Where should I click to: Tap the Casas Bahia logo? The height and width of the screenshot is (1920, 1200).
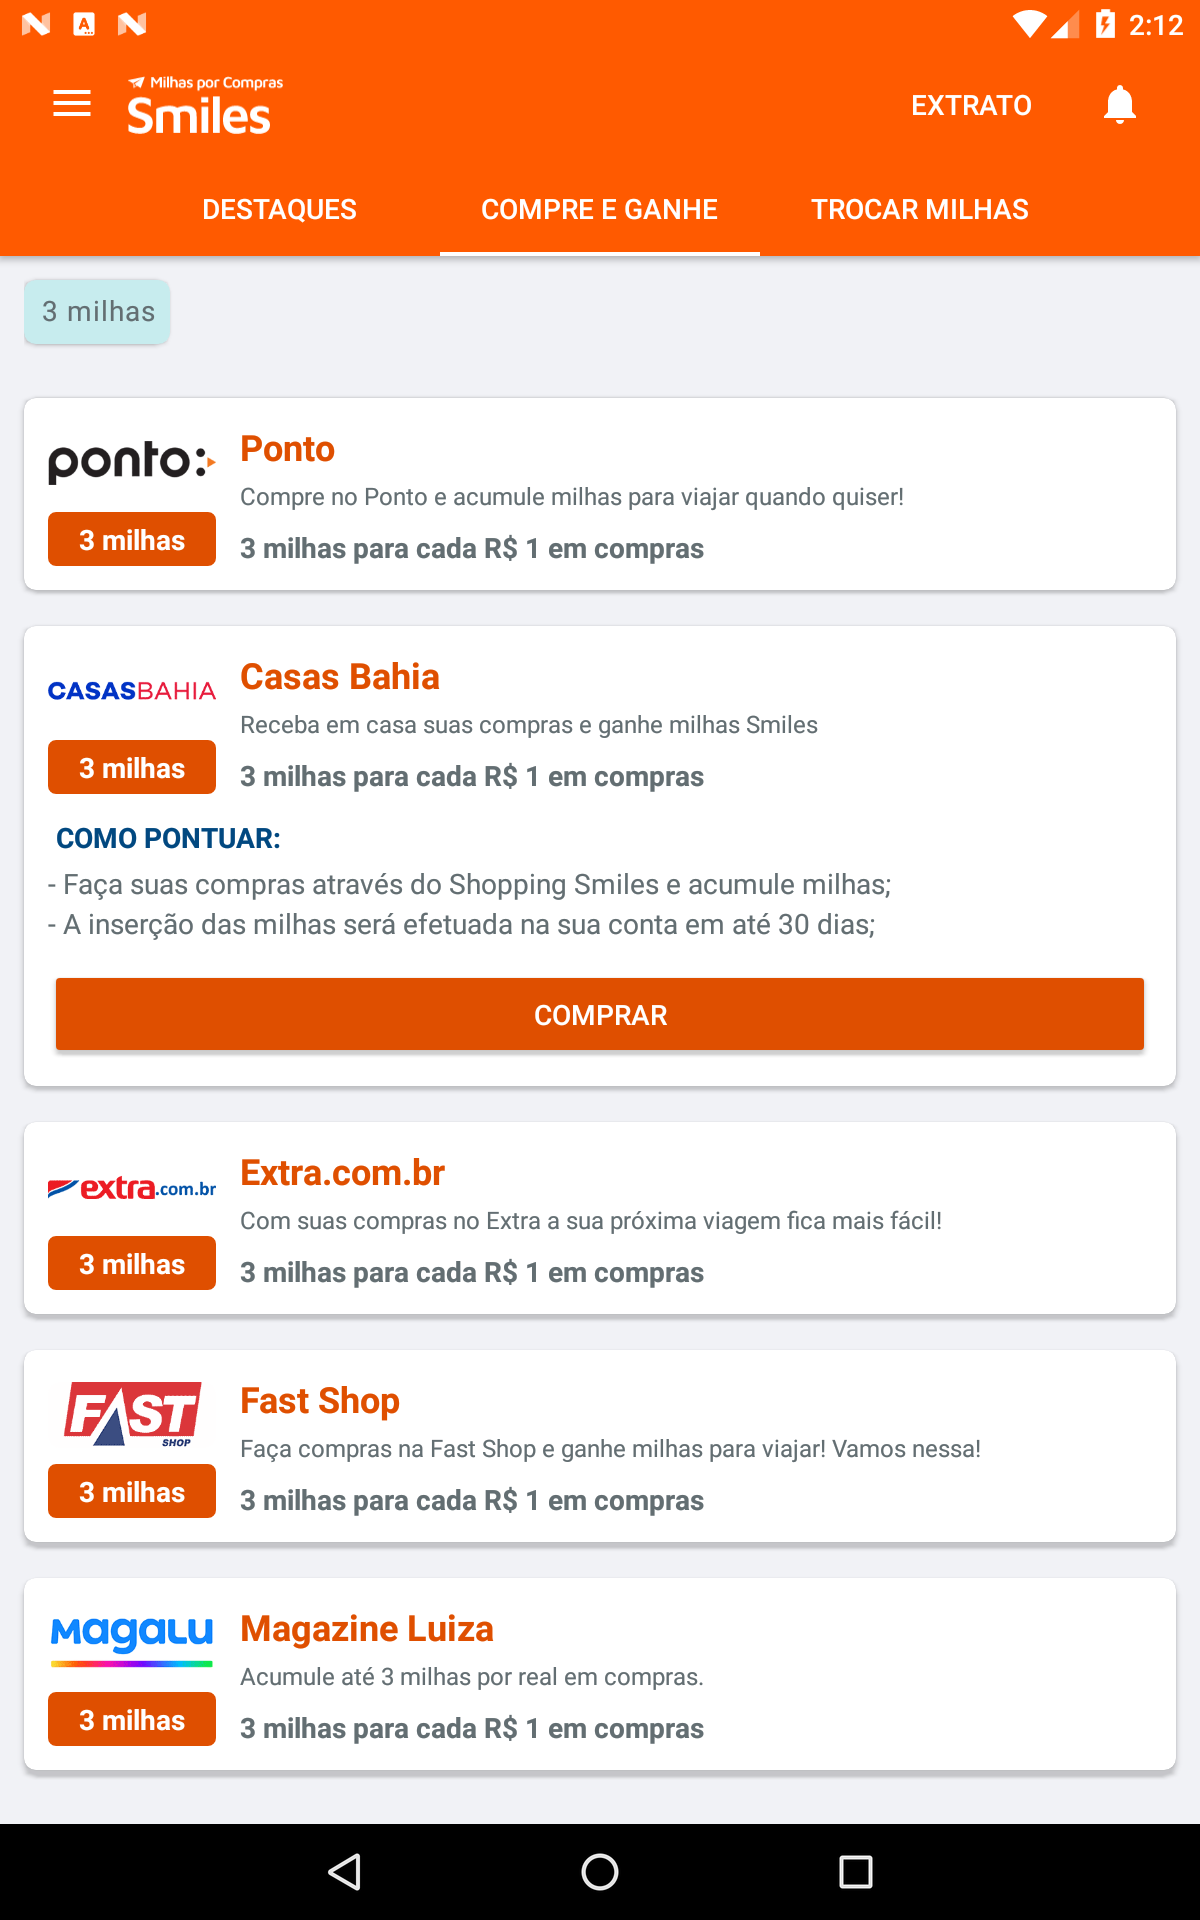pyautogui.click(x=131, y=690)
